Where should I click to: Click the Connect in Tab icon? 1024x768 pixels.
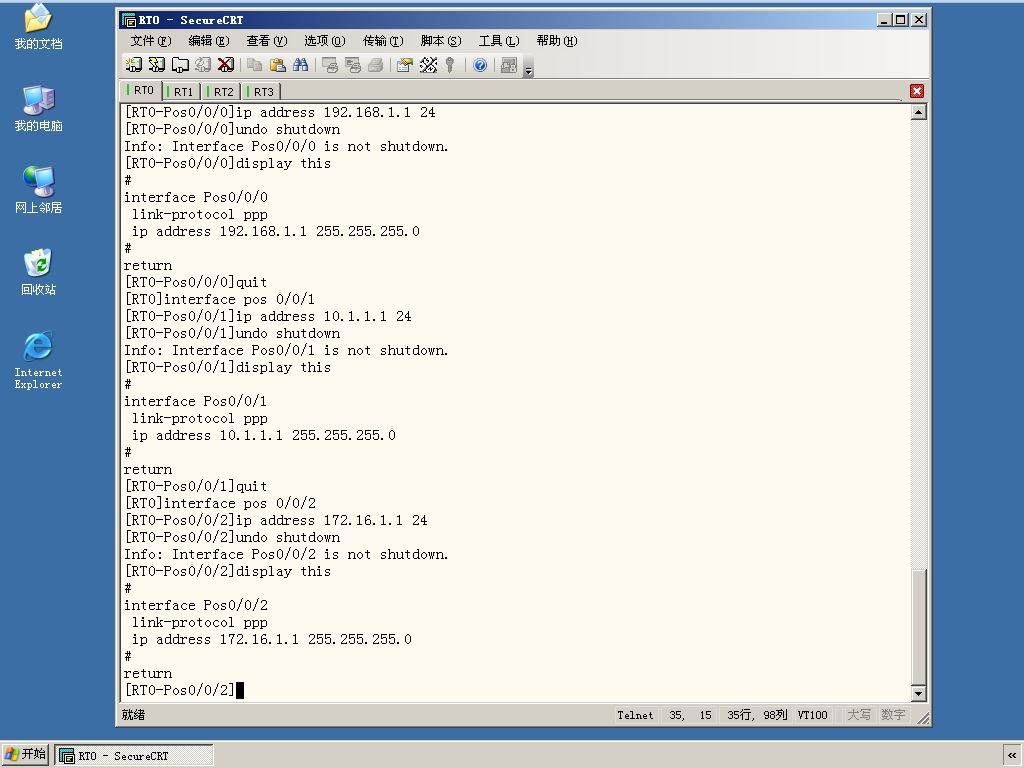[x=180, y=65]
